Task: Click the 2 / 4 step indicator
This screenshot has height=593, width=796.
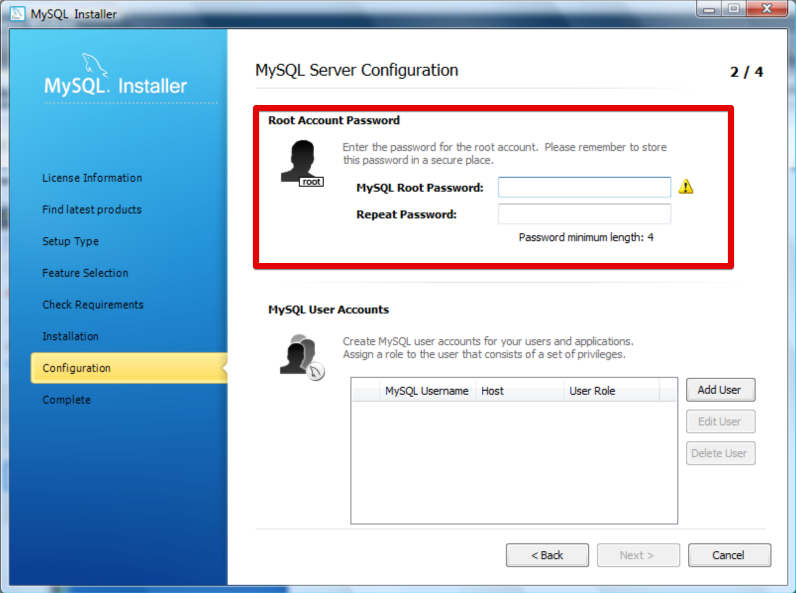Action: [x=746, y=72]
